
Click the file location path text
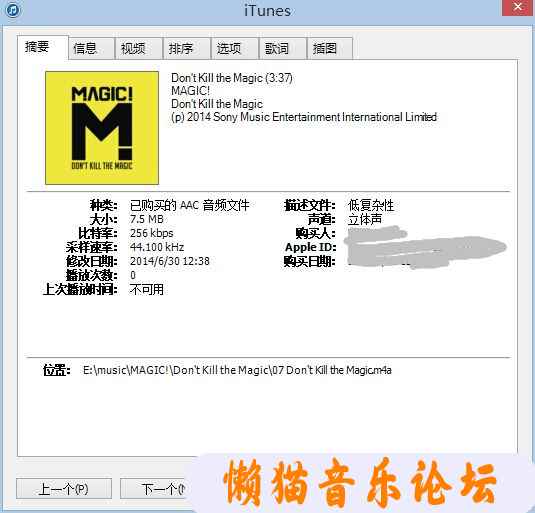[237, 370]
